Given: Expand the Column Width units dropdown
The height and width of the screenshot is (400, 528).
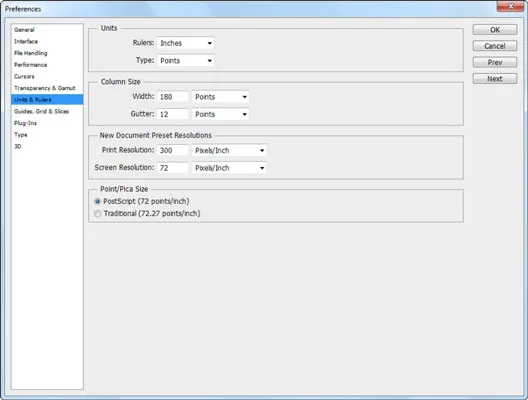Looking at the screenshot, I should pyautogui.click(x=221, y=97).
